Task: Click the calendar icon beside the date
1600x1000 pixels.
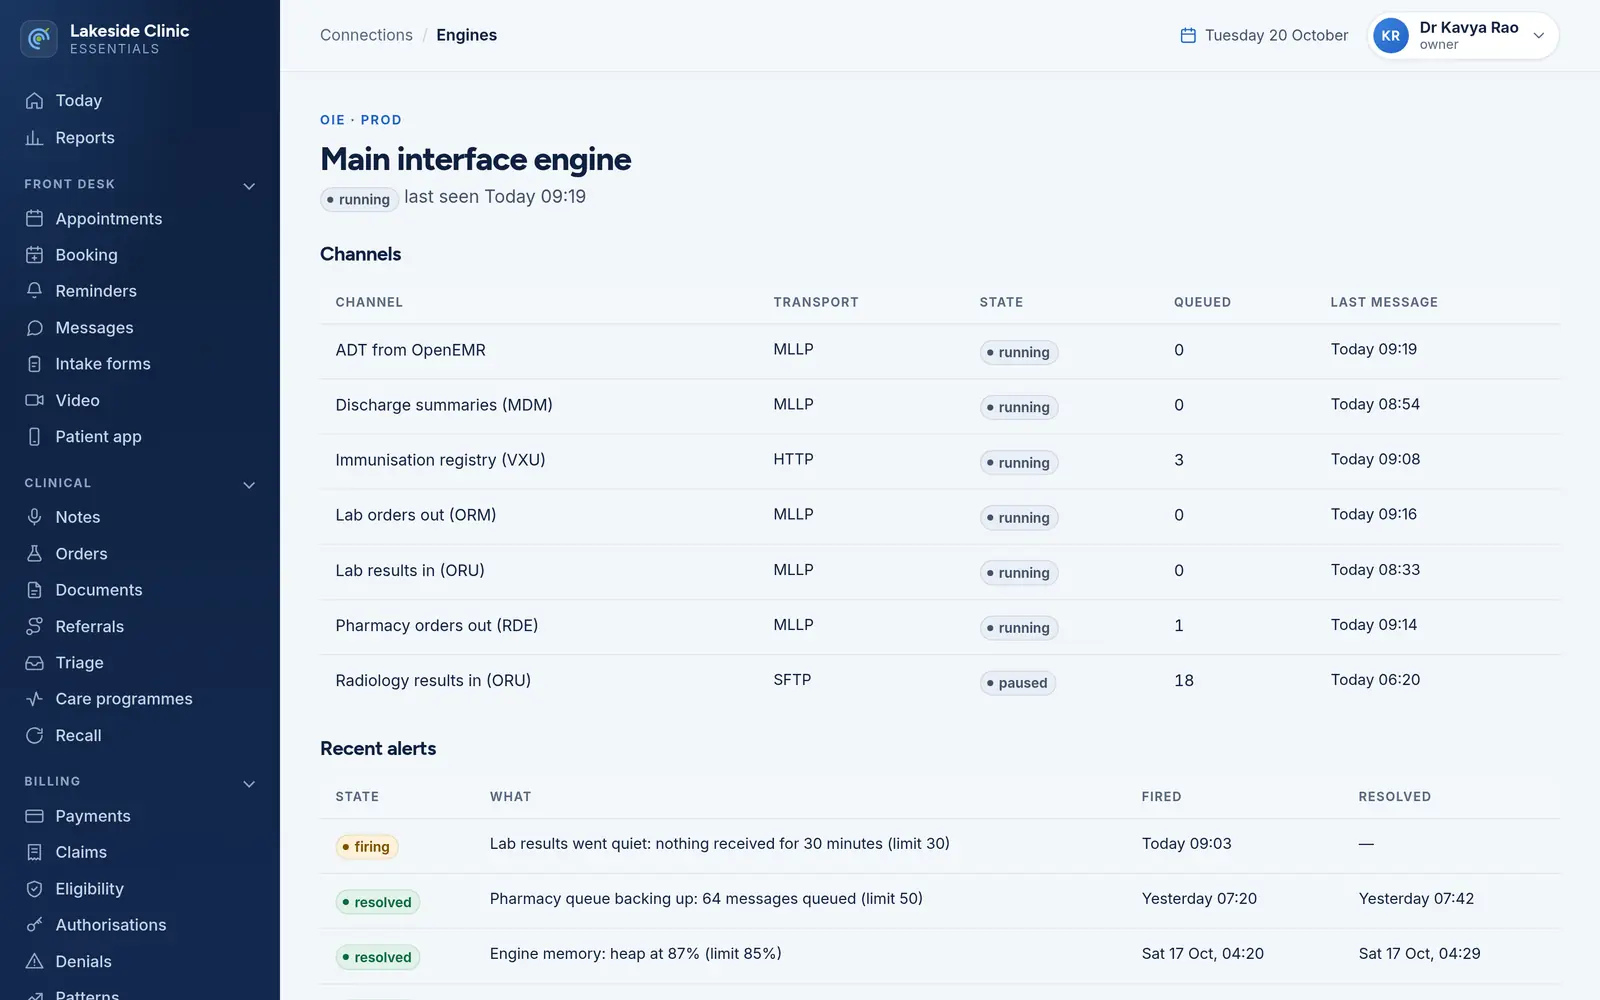Action: [x=1188, y=36]
